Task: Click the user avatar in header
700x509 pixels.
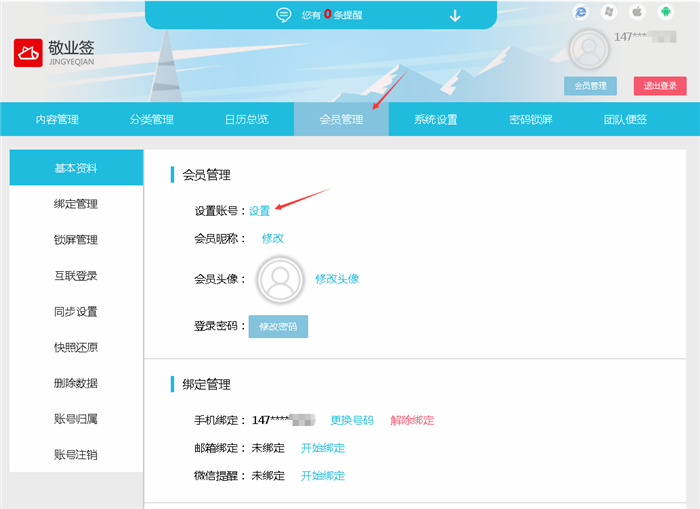Action: click(x=589, y=50)
